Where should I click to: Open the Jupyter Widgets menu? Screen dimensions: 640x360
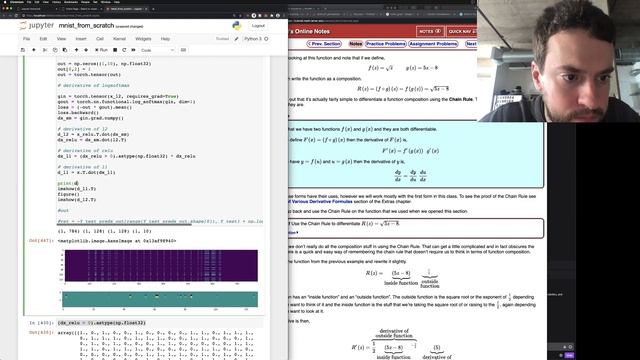[x=143, y=39]
